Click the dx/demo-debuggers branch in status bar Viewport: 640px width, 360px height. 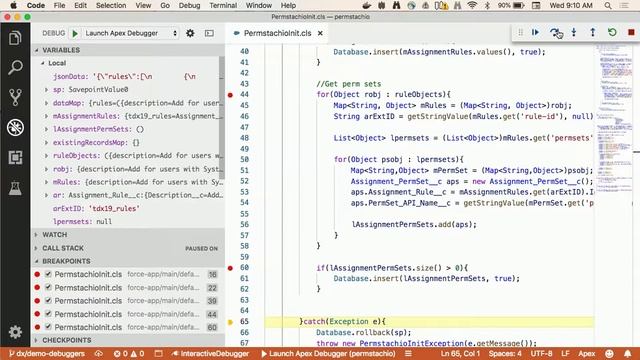[47, 353]
